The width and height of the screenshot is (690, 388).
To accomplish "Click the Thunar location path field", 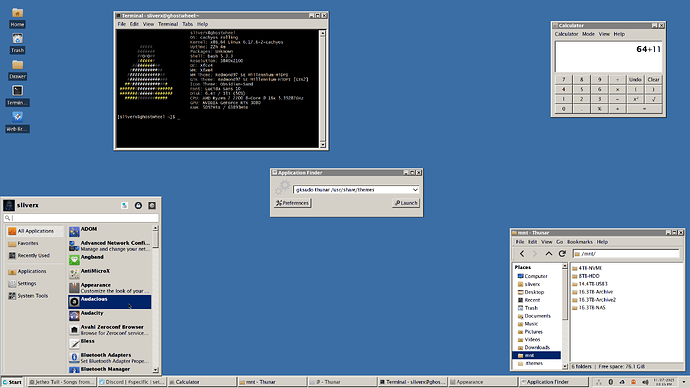I will click(x=626, y=254).
